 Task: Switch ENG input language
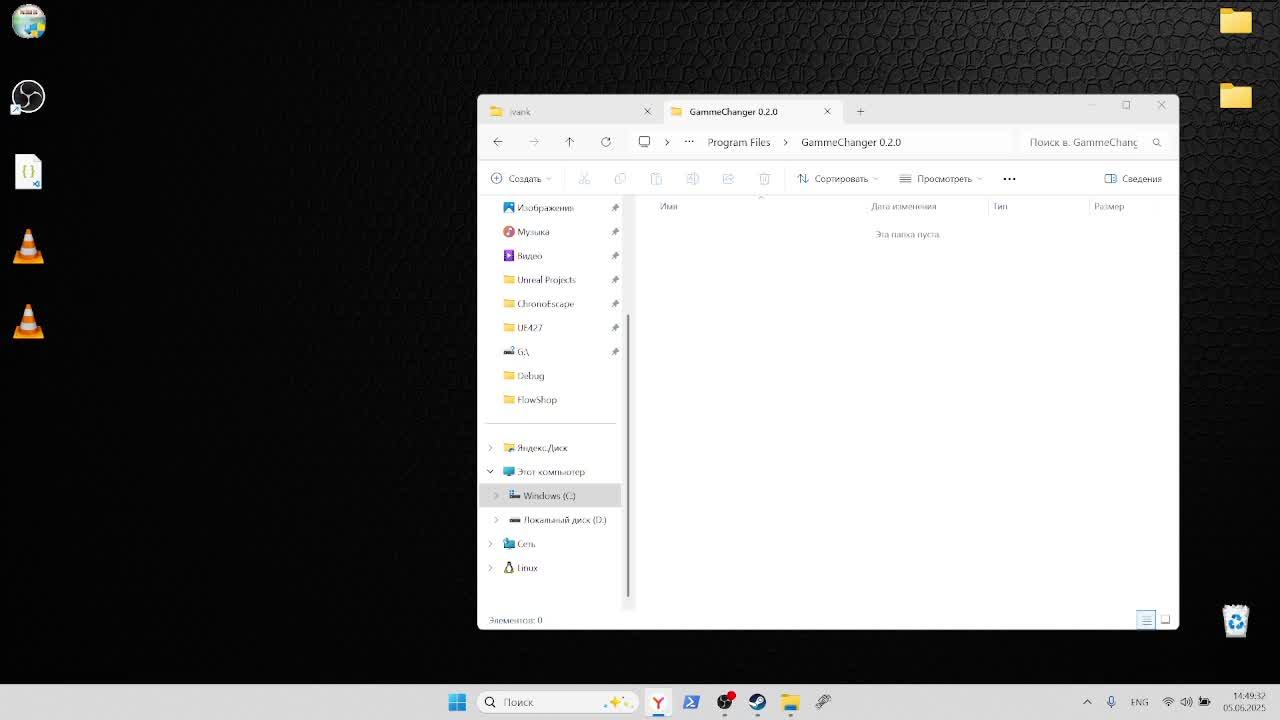tap(1139, 702)
